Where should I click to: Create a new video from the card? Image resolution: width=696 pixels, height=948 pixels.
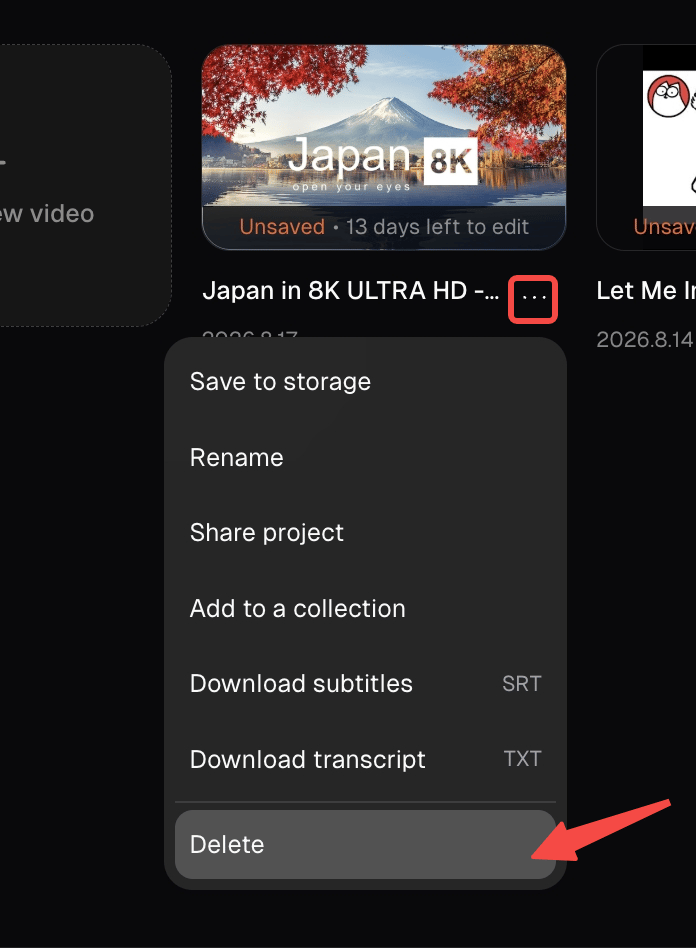85,185
